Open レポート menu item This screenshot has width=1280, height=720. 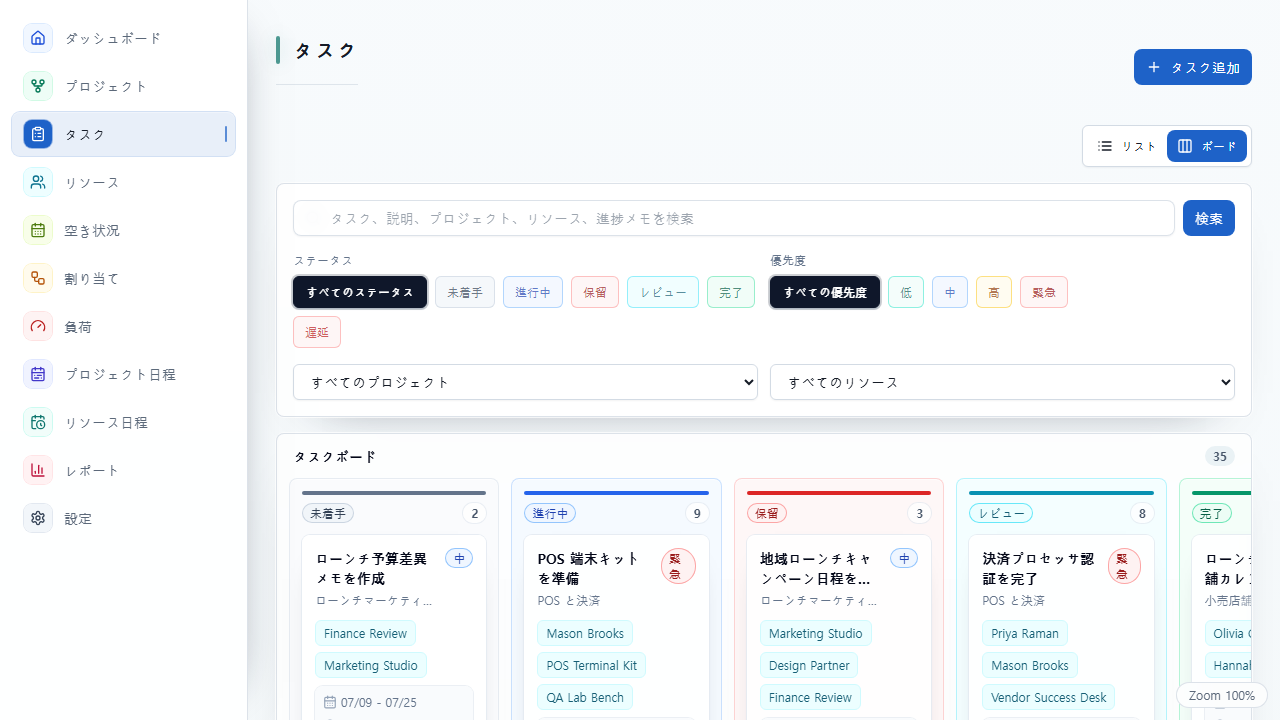tap(123, 470)
